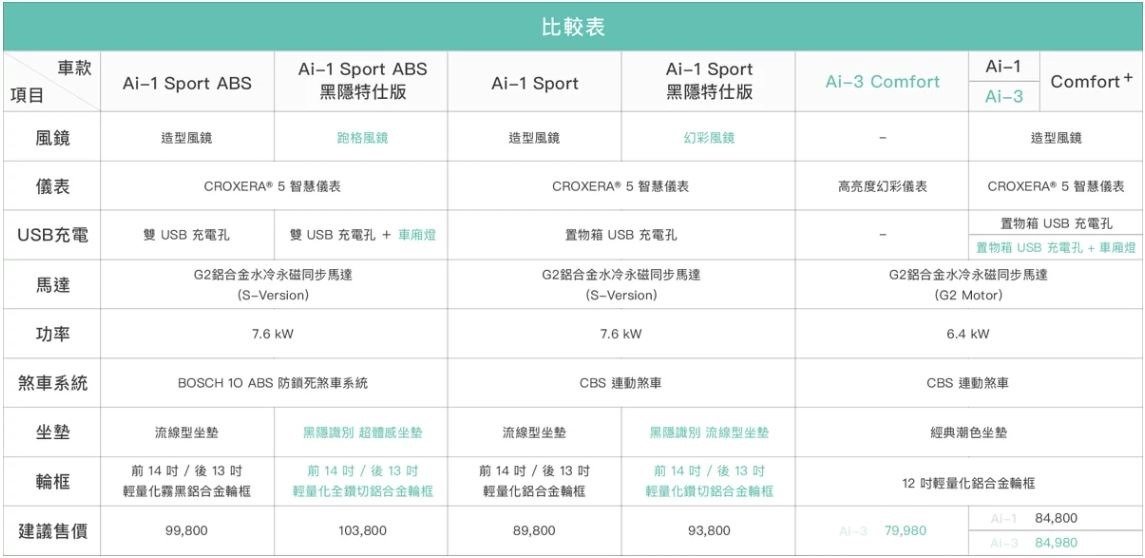Image resolution: width=1145 pixels, height=558 pixels.
Task: Select the Ai-3 Comfort column header
Action: [x=882, y=82]
